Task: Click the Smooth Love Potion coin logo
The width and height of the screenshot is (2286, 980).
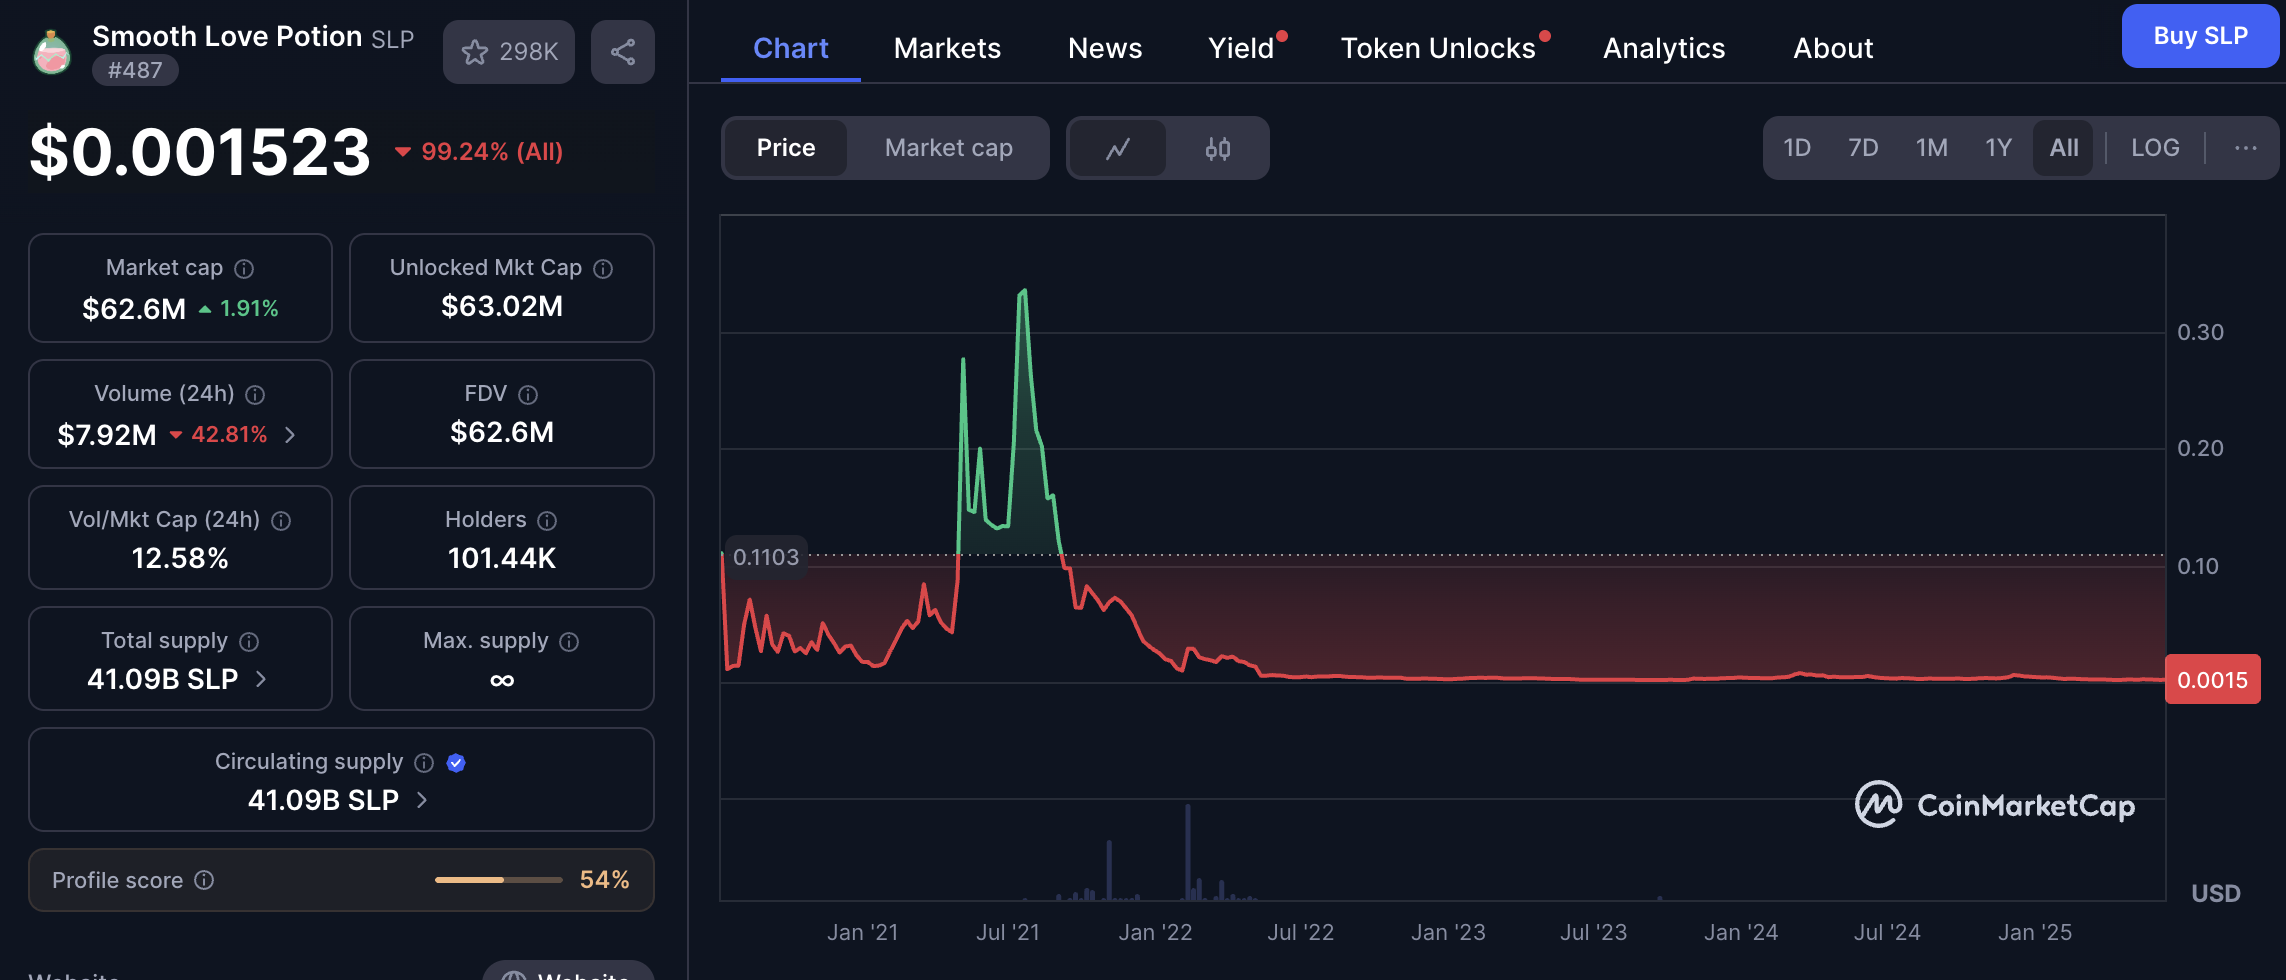Action: click(52, 52)
